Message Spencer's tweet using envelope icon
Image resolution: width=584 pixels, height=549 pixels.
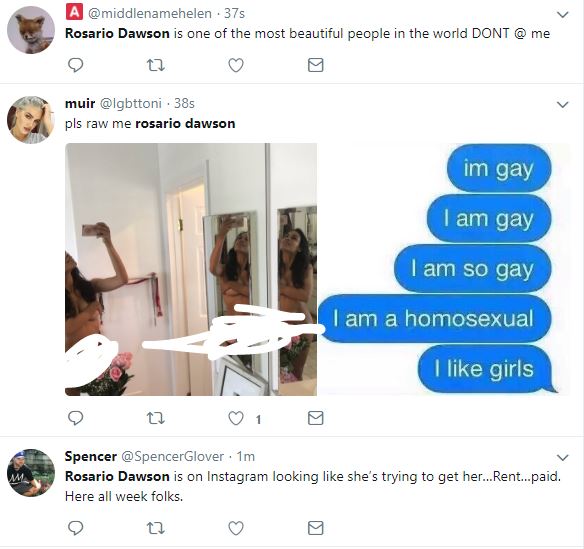point(315,528)
